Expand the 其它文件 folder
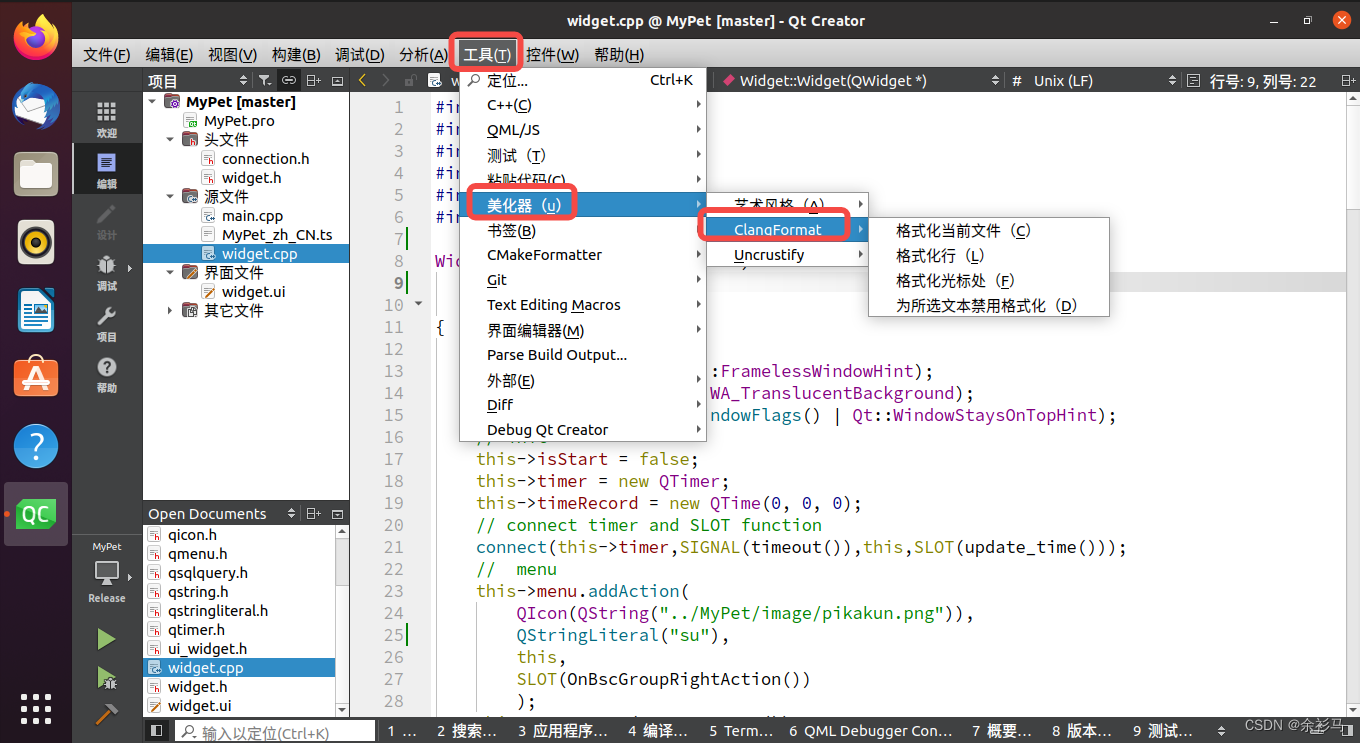The height and width of the screenshot is (743, 1360). coord(170,311)
